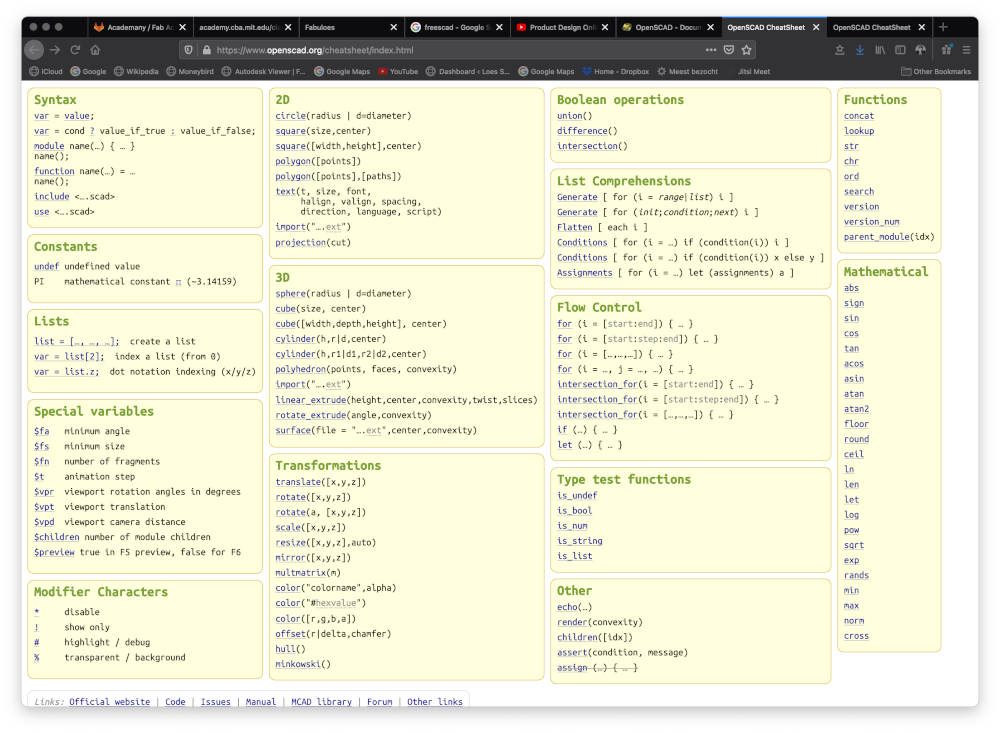
Task: Click the circle link under 2D
Action: pyautogui.click(x=290, y=116)
